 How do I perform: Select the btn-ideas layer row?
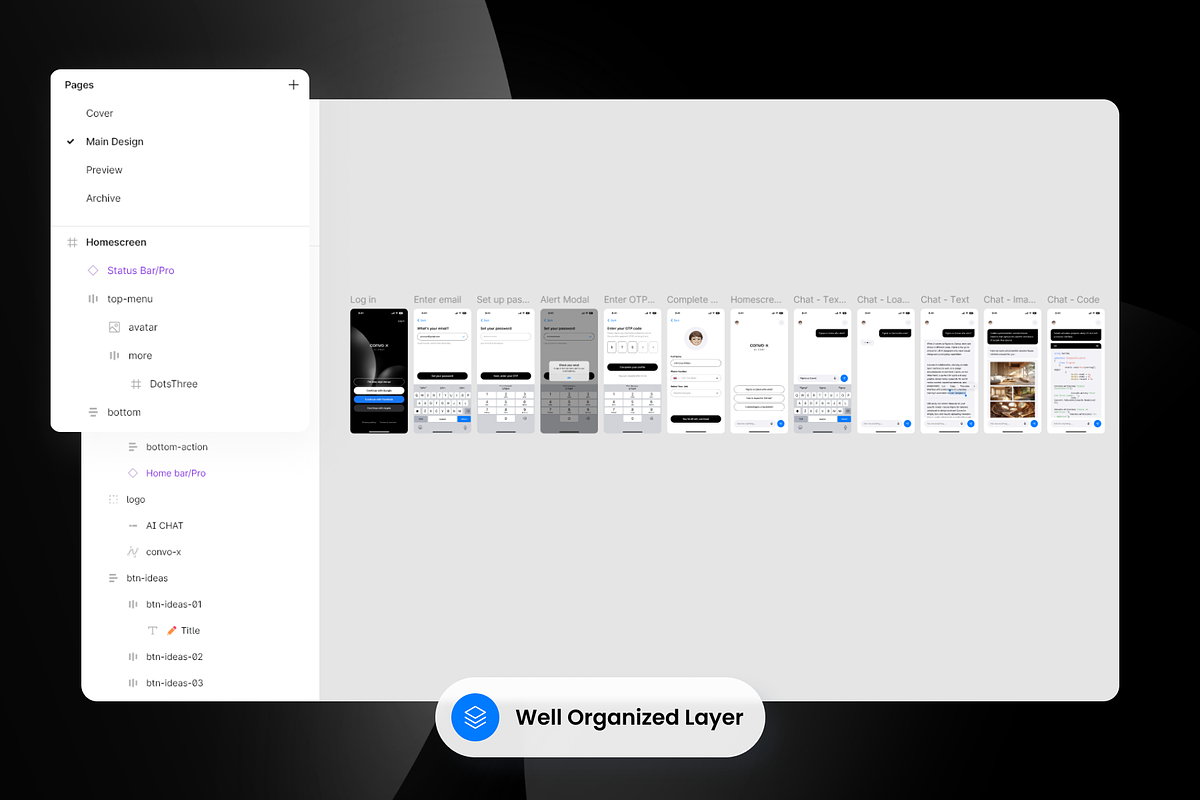click(200, 578)
